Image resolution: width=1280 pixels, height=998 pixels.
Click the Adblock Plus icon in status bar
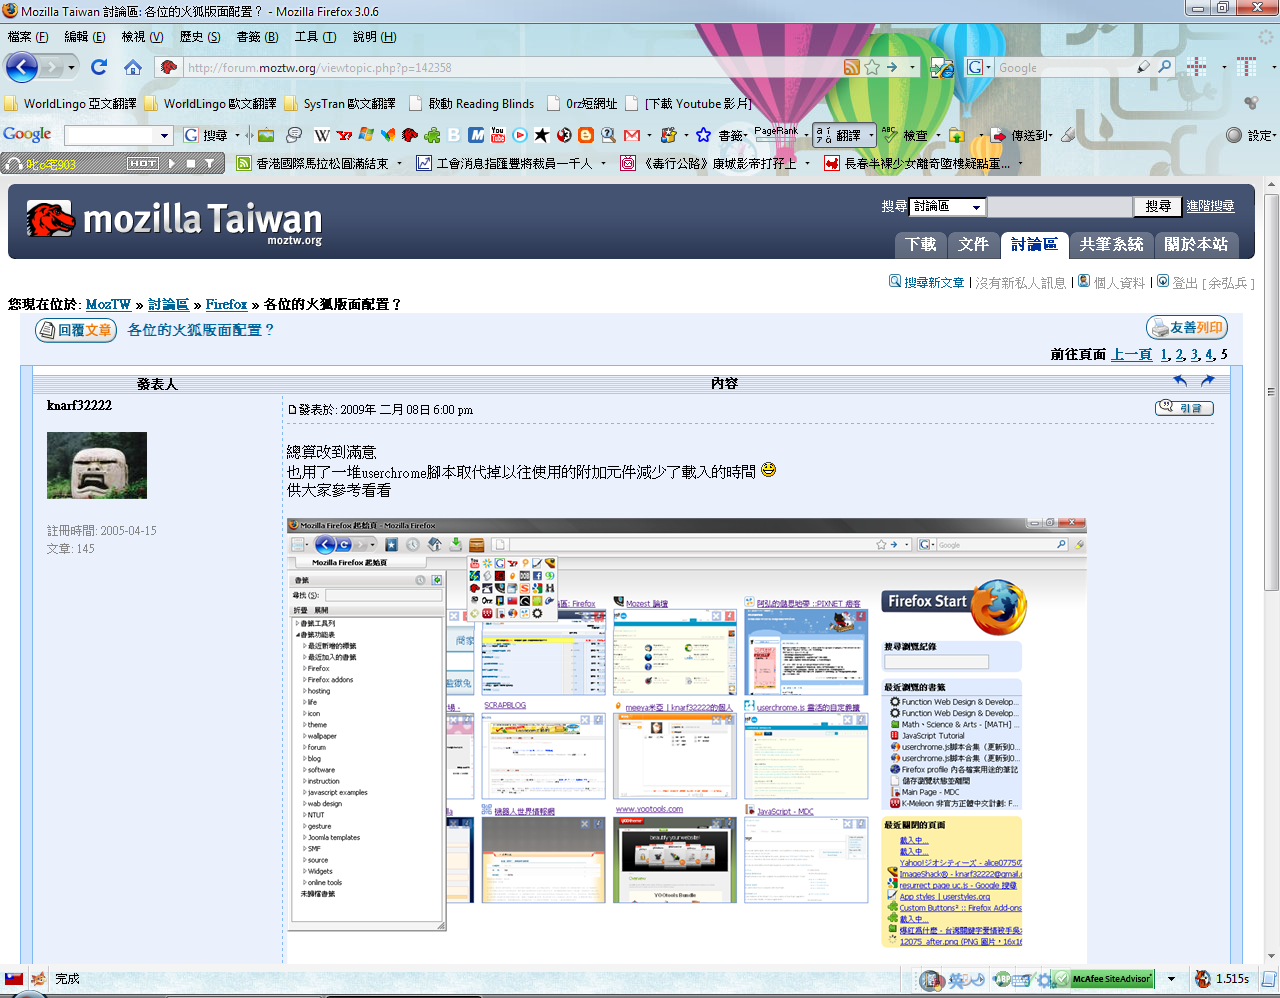[x=1002, y=980]
